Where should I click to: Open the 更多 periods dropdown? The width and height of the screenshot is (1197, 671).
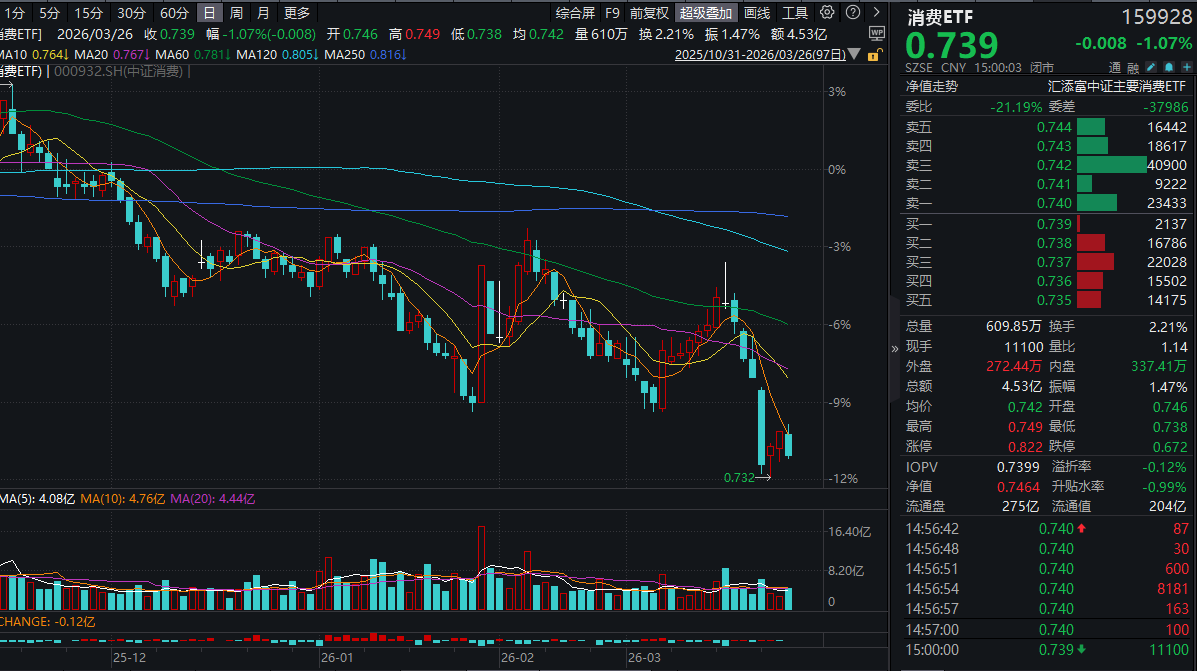pyautogui.click(x=297, y=13)
